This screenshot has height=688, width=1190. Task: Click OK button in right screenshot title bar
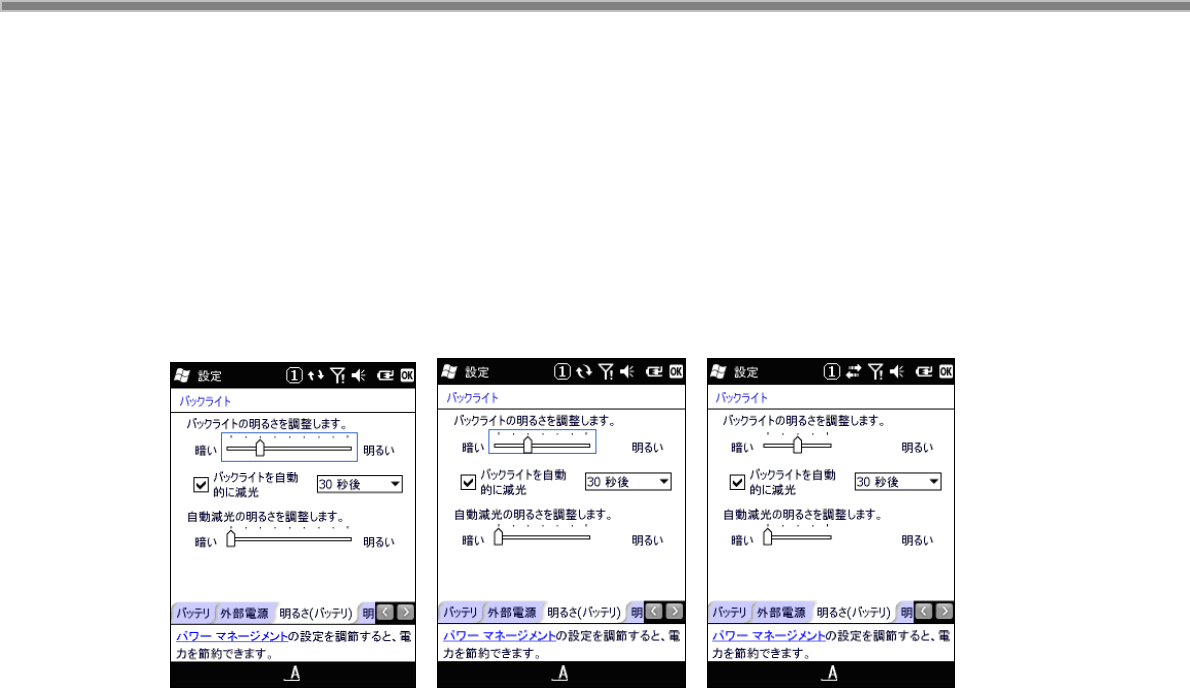[x=946, y=372]
